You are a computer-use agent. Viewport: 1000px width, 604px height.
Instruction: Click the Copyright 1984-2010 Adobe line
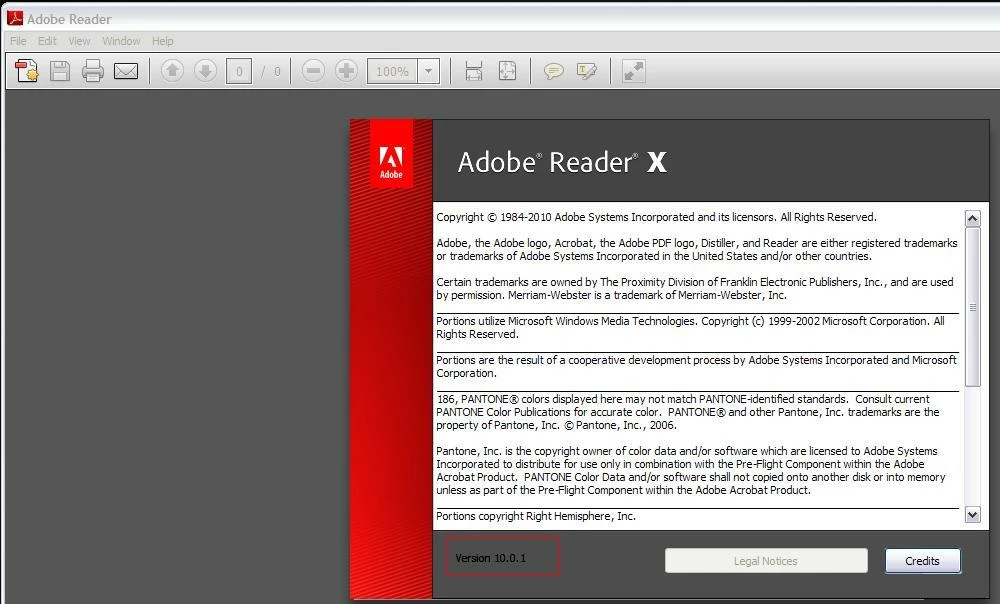pyautogui.click(x=656, y=217)
